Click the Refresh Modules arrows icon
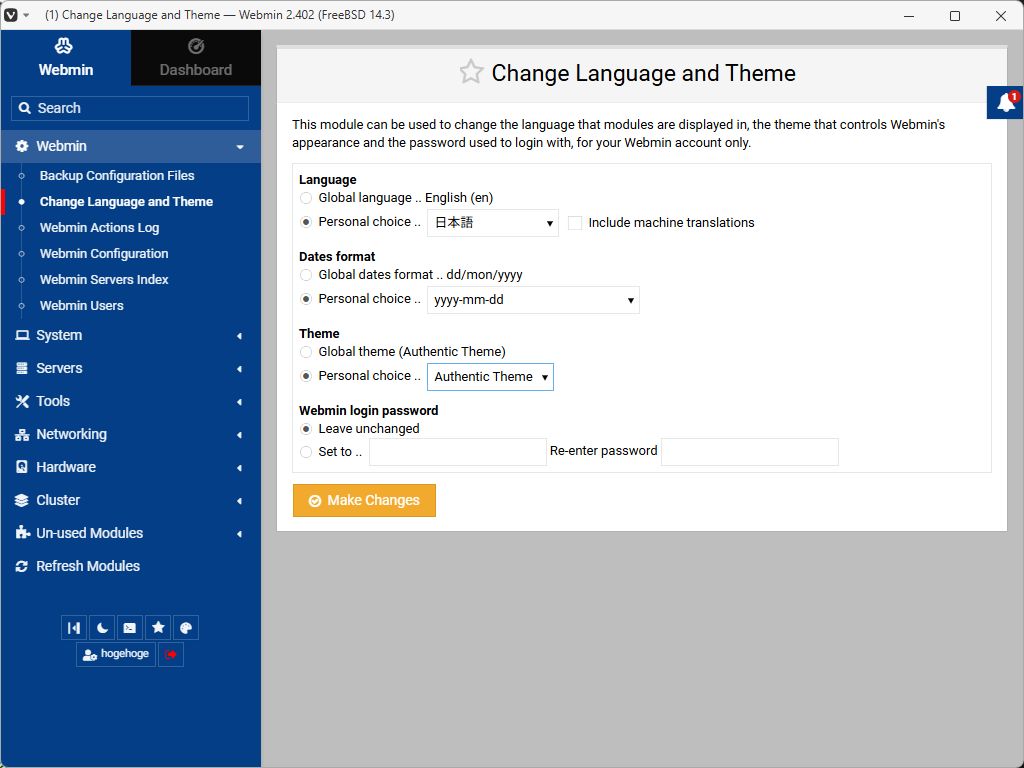The width and height of the screenshot is (1024, 768). tap(22, 566)
